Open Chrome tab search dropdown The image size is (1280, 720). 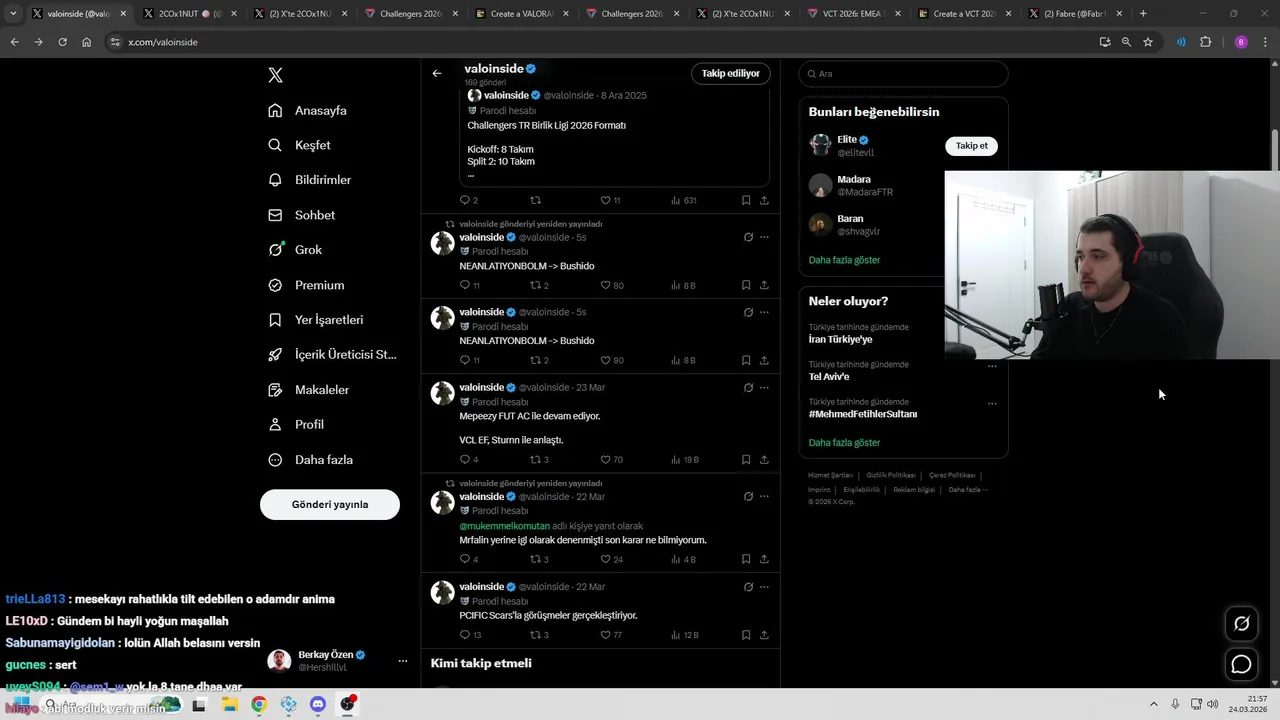(13, 14)
